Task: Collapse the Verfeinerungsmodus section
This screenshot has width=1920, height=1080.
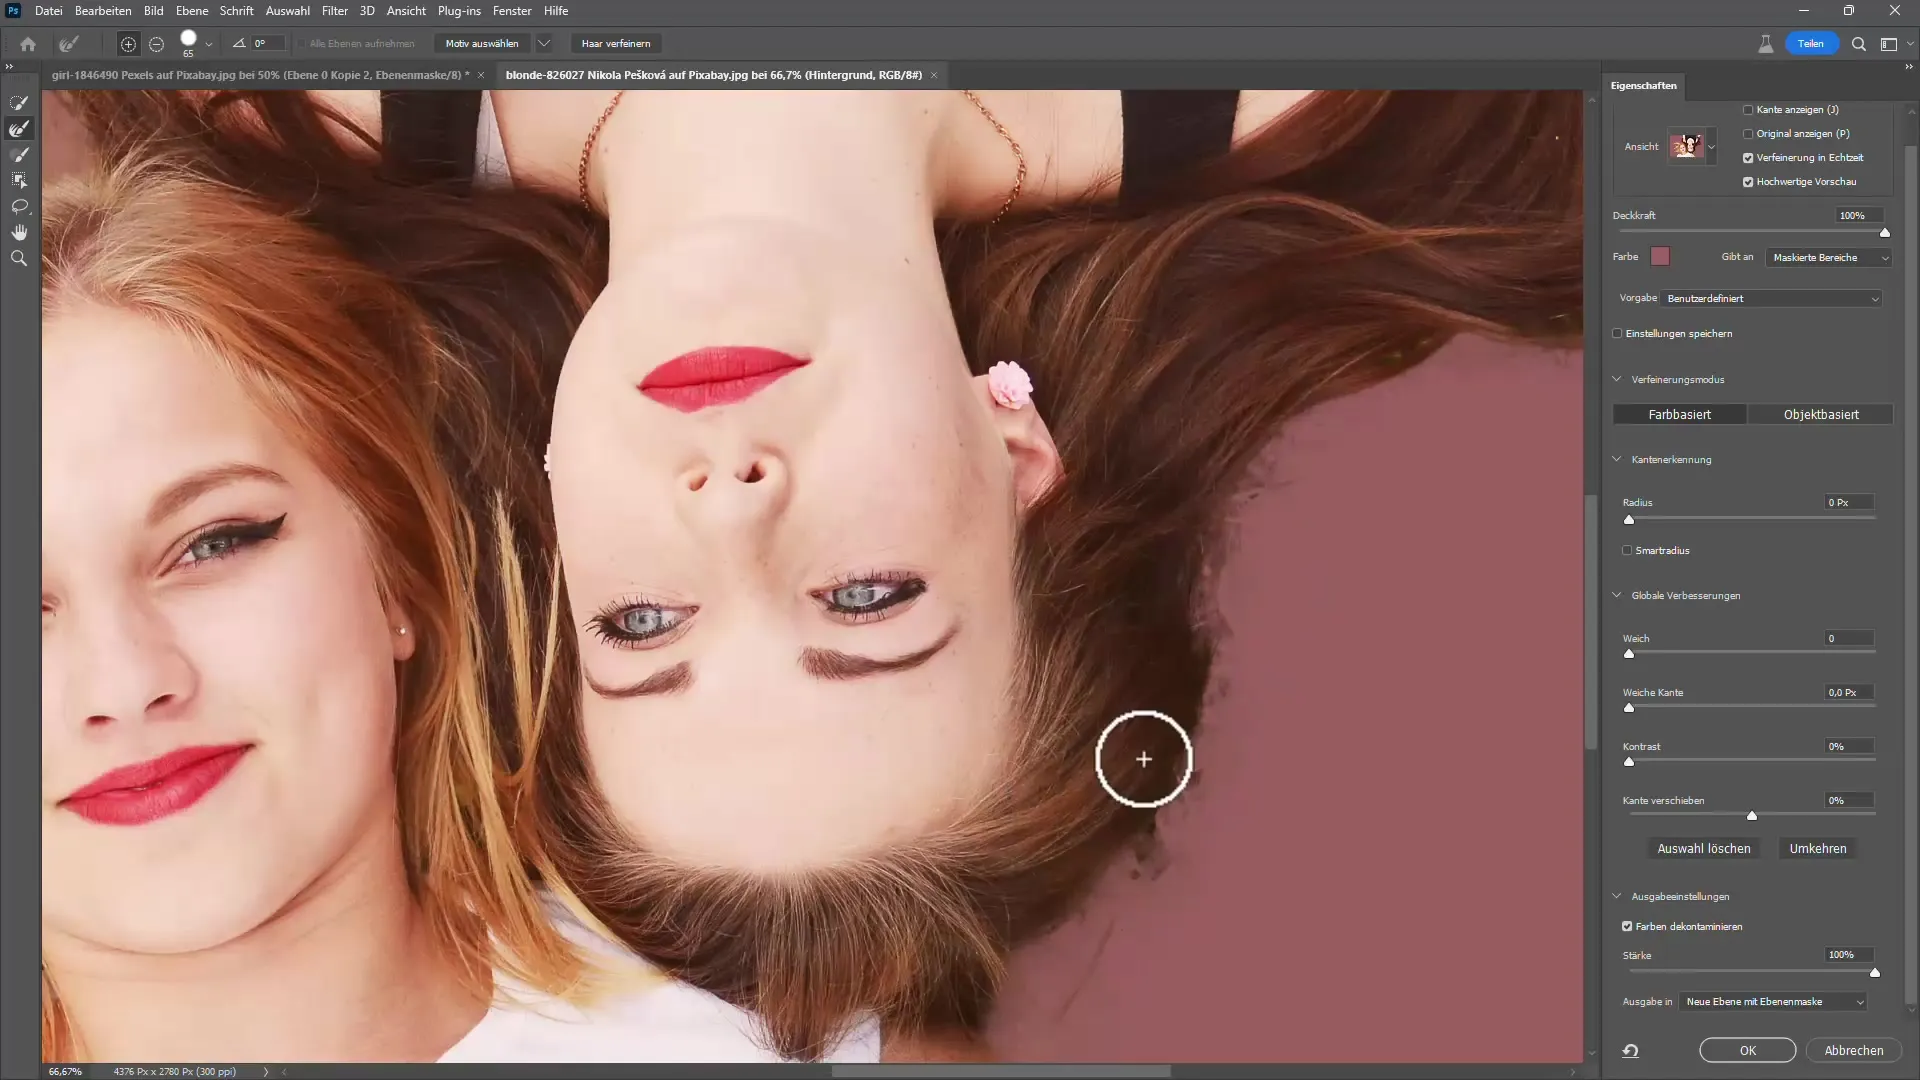Action: pos(1617,380)
